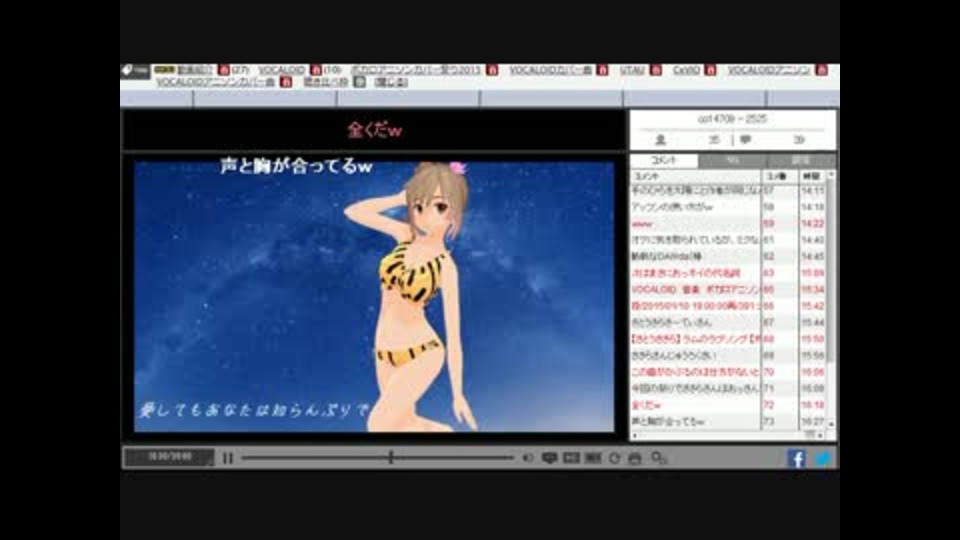
Task: Click the red icon after VOCALOIDカバー曲 tag
Action: click(x=602, y=70)
